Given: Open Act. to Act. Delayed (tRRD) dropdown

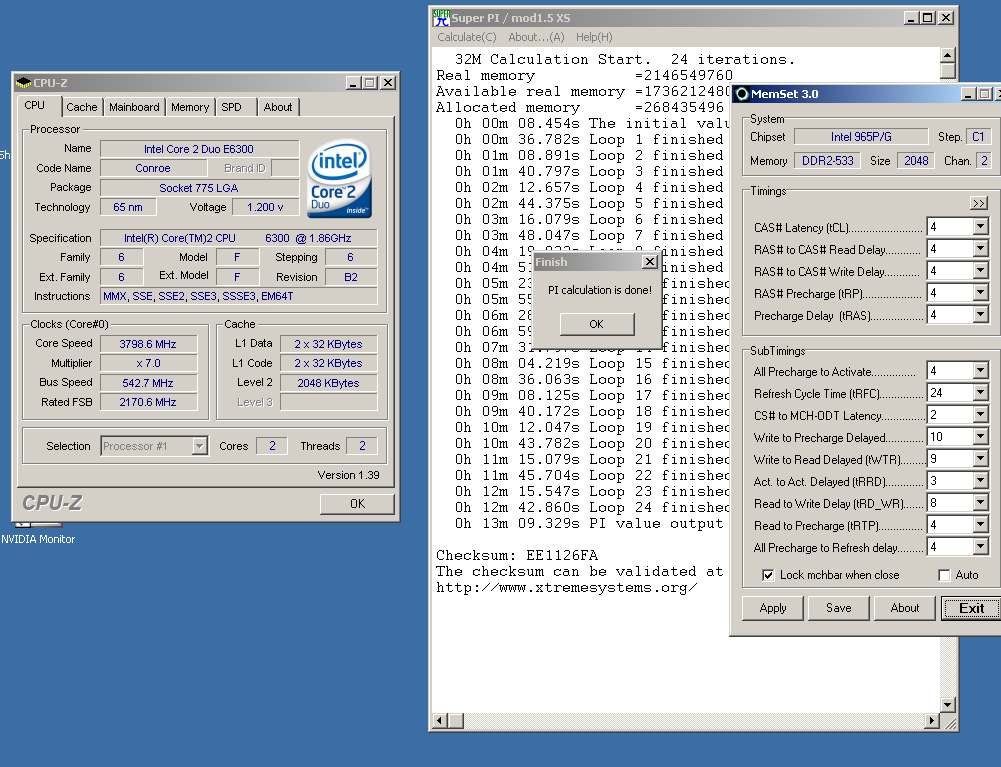Looking at the screenshot, I should pos(981,481).
